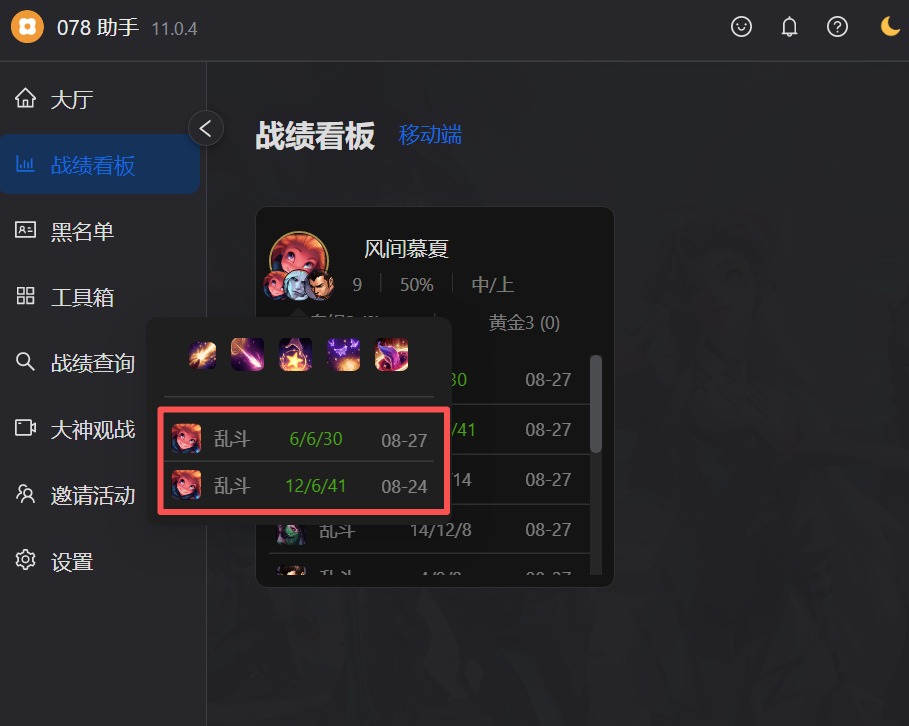Select the 6/6/30 乱斗 match row
The width and height of the screenshot is (909, 726).
click(299, 439)
